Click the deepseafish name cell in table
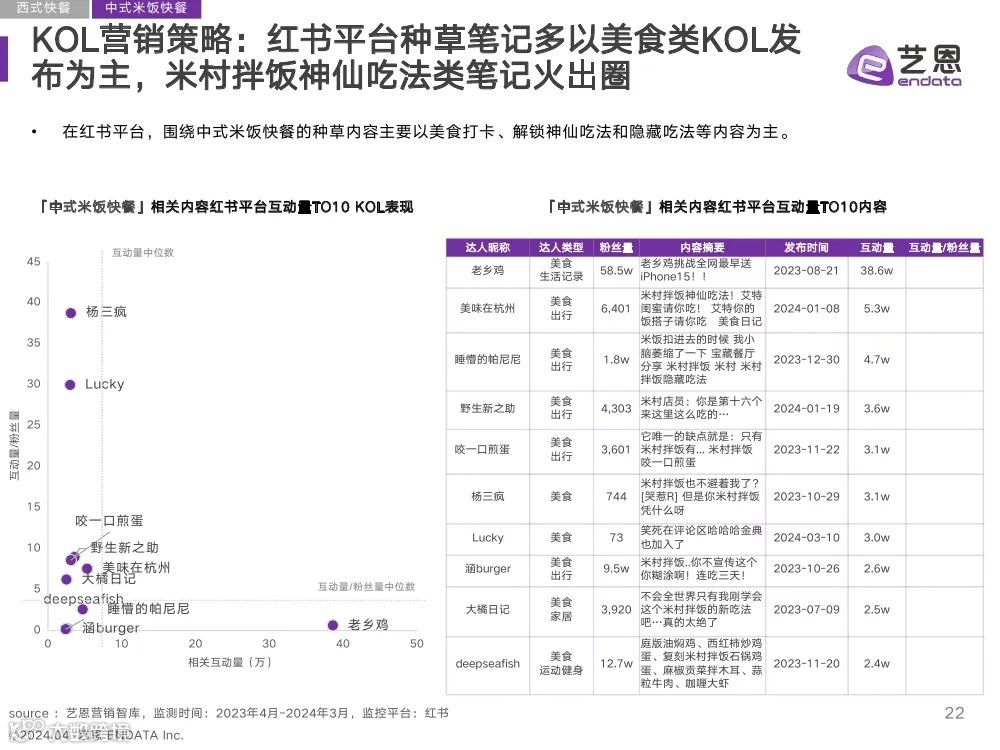 pyautogui.click(x=487, y=664)
